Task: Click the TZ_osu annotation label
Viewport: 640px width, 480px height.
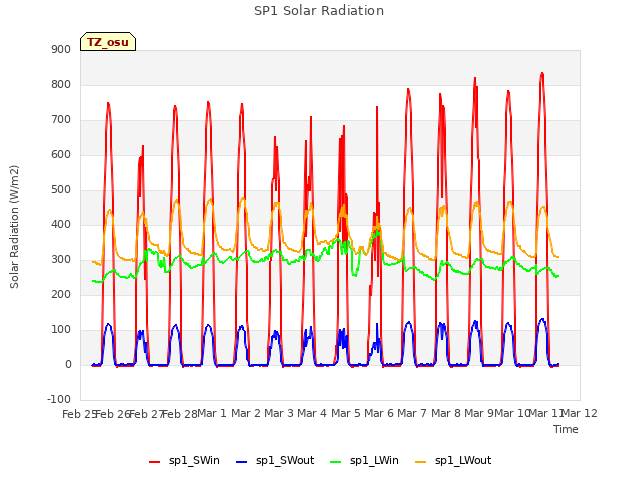Action: coord(108,42)
